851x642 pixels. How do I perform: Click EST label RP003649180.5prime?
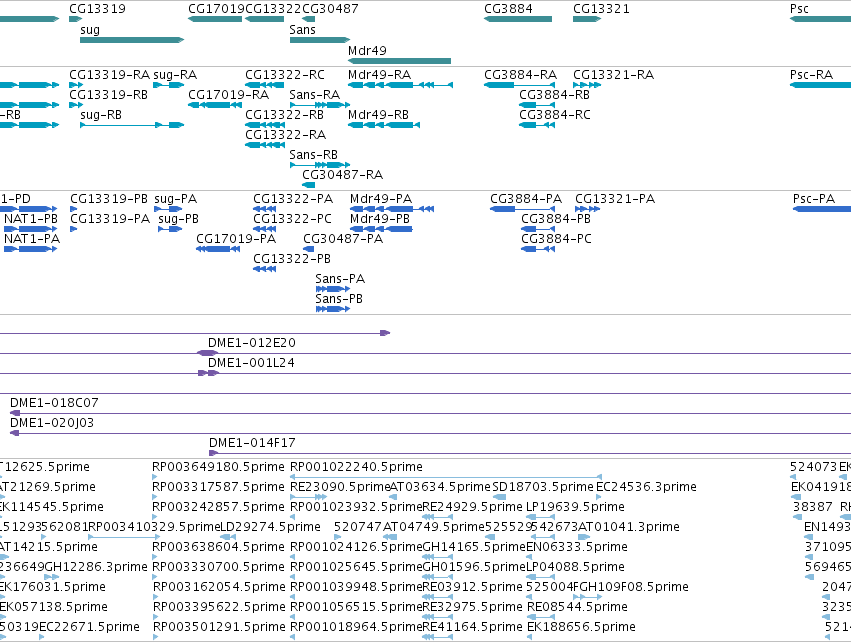pos(218,467)
